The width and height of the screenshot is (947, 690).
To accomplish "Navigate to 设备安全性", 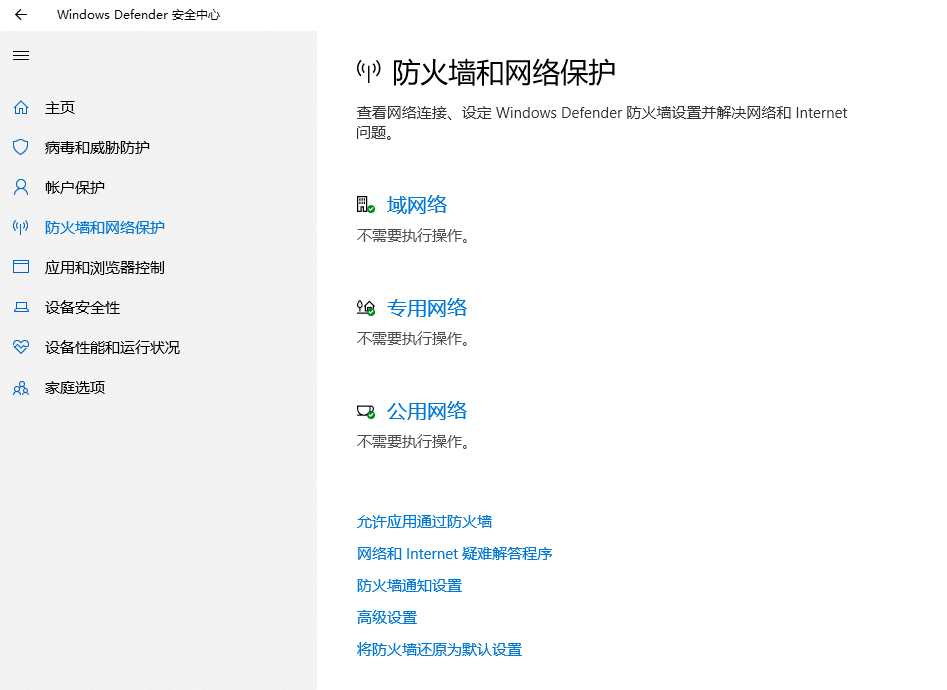I will 82,307.
